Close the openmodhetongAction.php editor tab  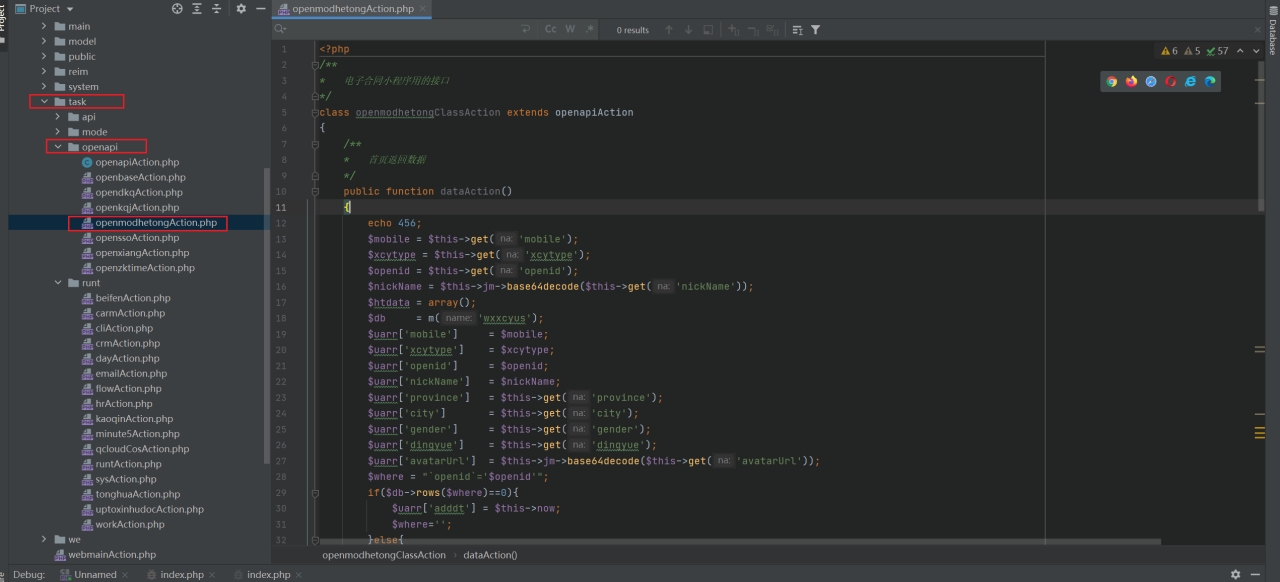click(x=423, y=9)
